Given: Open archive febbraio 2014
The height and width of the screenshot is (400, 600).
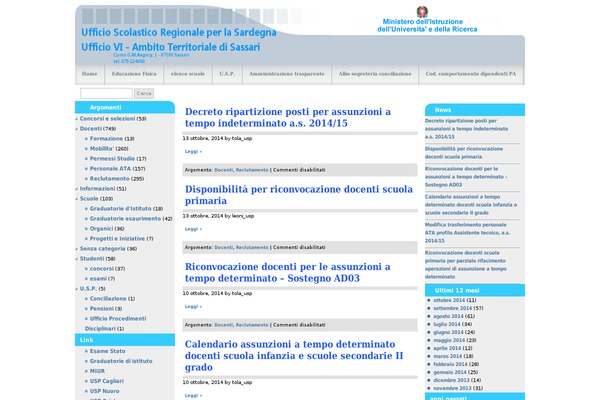Looking at the screenshot, I should pyautogui.click(x=450, y=364).
